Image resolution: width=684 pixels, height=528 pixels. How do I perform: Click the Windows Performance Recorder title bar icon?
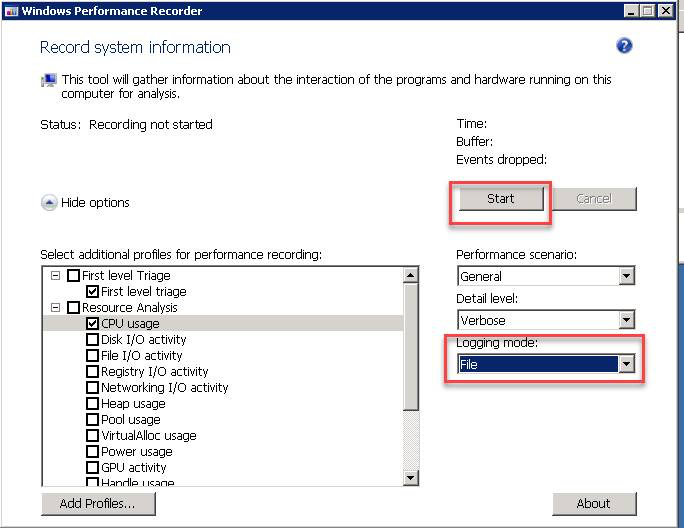coord(11,11)
